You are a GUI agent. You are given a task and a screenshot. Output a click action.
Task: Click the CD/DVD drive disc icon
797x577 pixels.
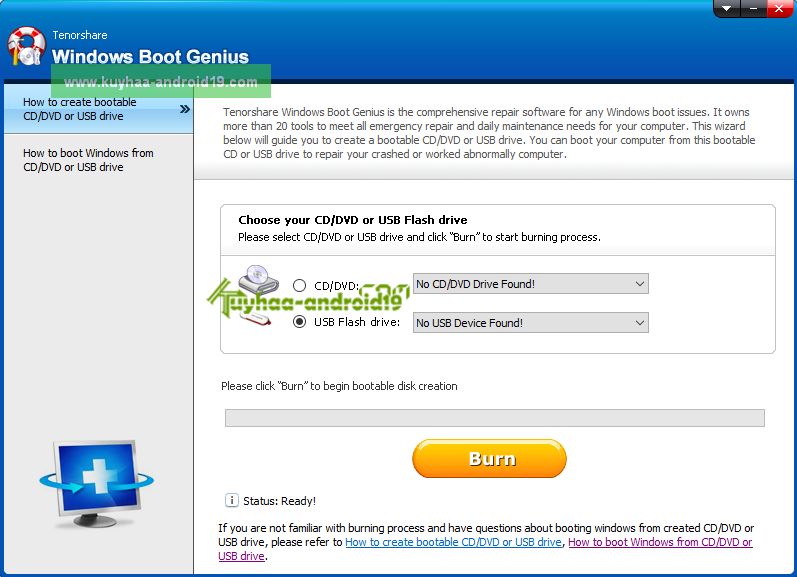[259, 279]
